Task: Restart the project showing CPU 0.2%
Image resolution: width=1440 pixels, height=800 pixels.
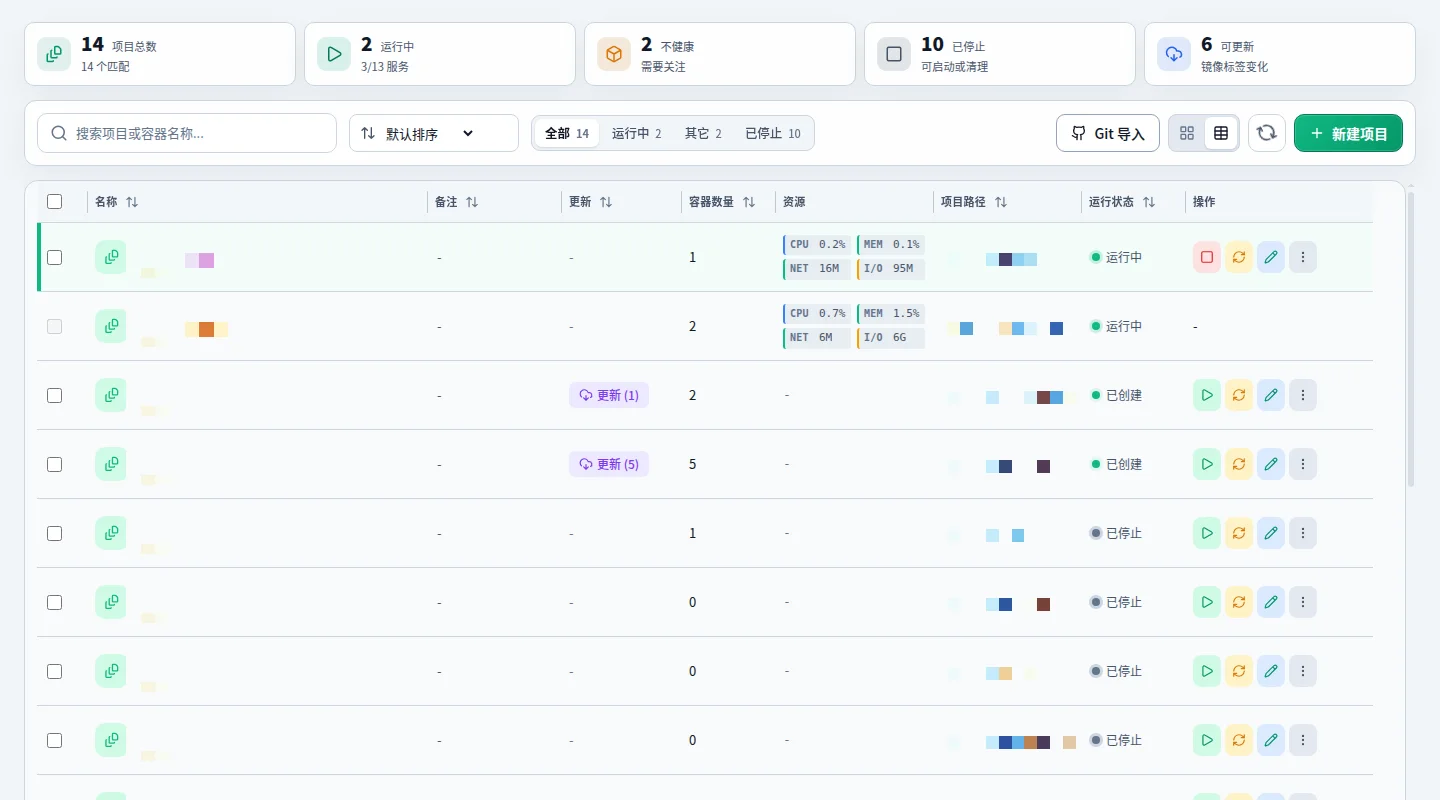Action: click(x=1239, y=257)
